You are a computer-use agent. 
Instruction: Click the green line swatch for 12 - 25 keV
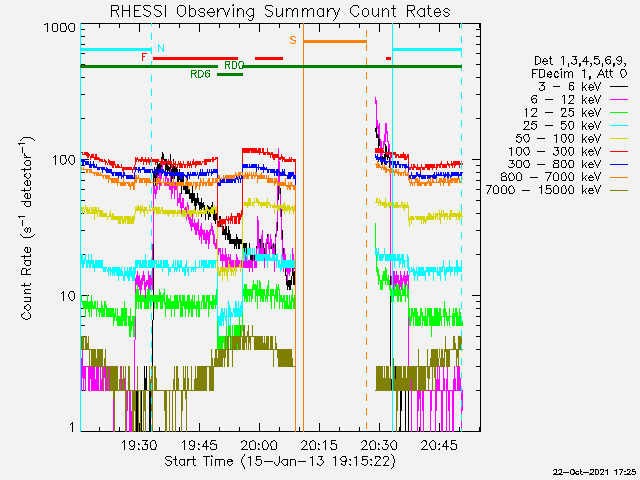(619, 113)
